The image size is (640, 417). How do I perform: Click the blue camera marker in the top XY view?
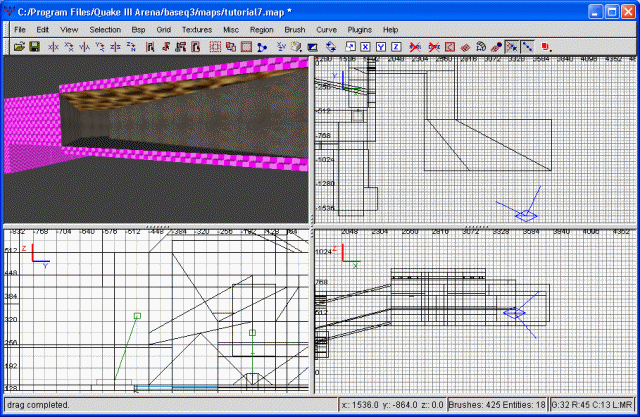click(x=526, y=215)
